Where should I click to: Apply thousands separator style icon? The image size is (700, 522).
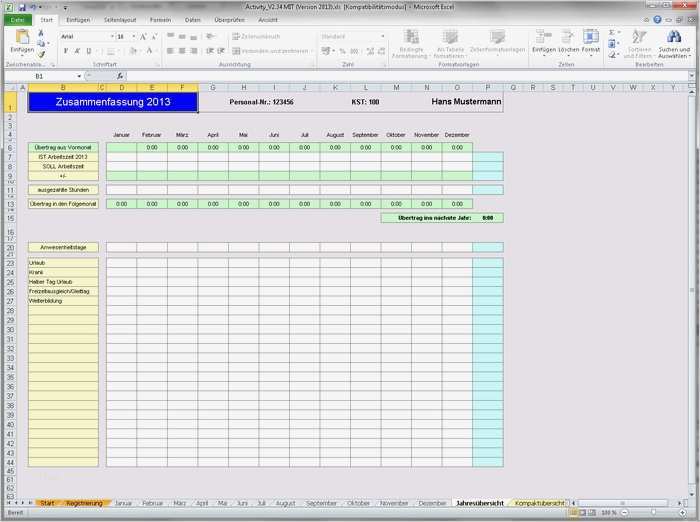(x=354, y=51)
